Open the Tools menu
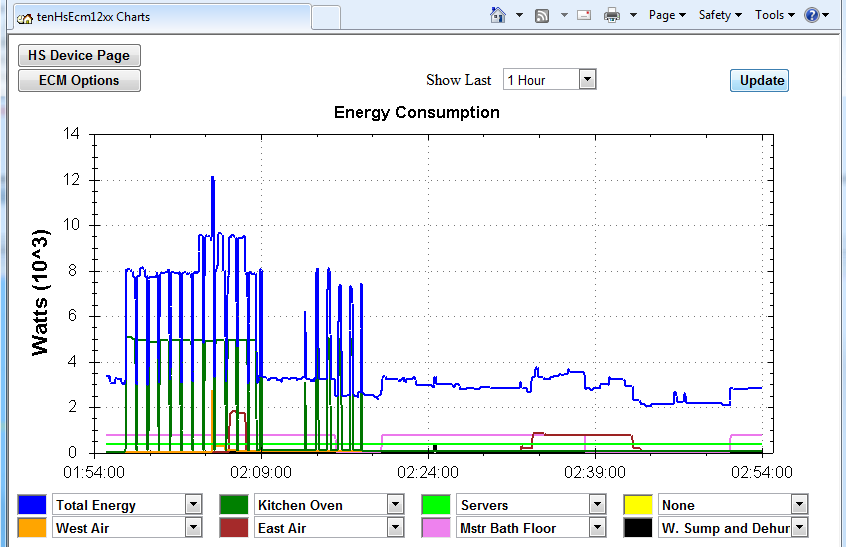 tap(775, 15)
